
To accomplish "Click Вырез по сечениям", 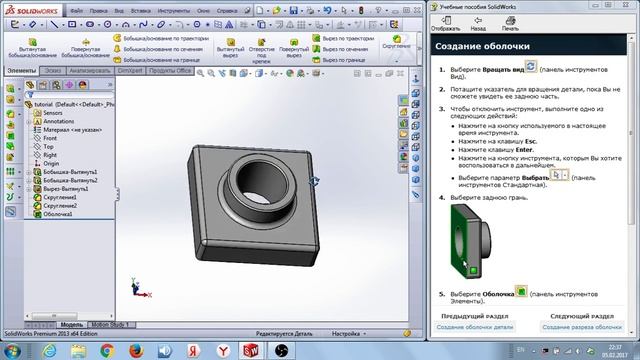I will click(x=340, y=49).
